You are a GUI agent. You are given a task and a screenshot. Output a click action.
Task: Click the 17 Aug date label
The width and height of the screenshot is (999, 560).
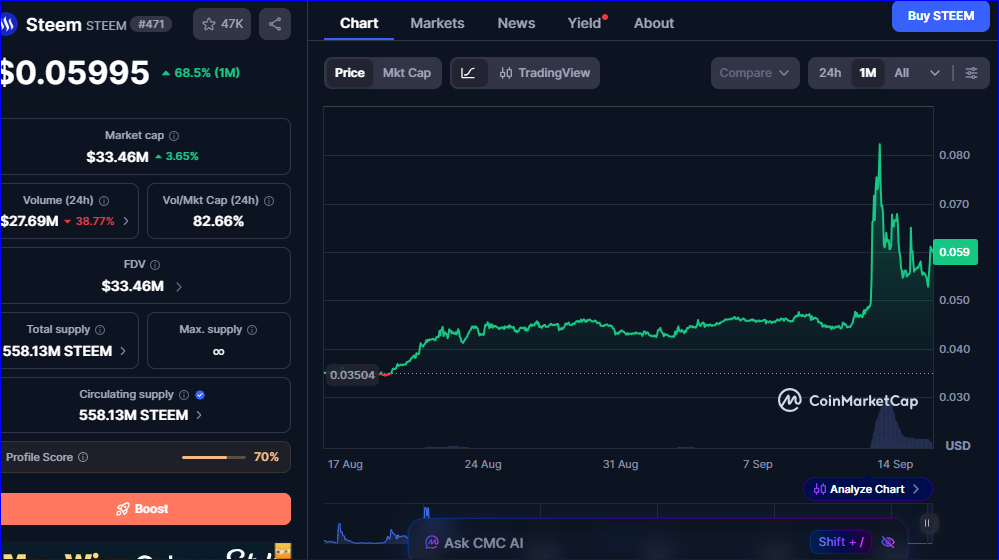coord(345,464)
